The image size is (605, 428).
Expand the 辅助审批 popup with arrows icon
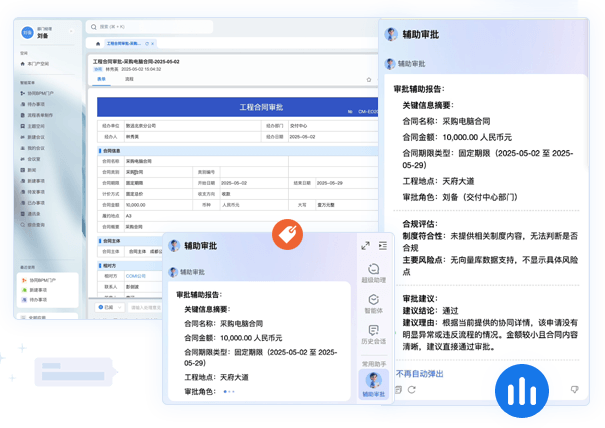point(365,245)
